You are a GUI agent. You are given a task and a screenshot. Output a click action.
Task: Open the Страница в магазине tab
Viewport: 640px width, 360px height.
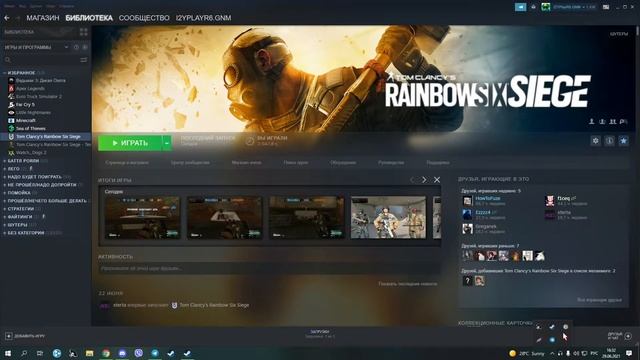coord(127,162)
